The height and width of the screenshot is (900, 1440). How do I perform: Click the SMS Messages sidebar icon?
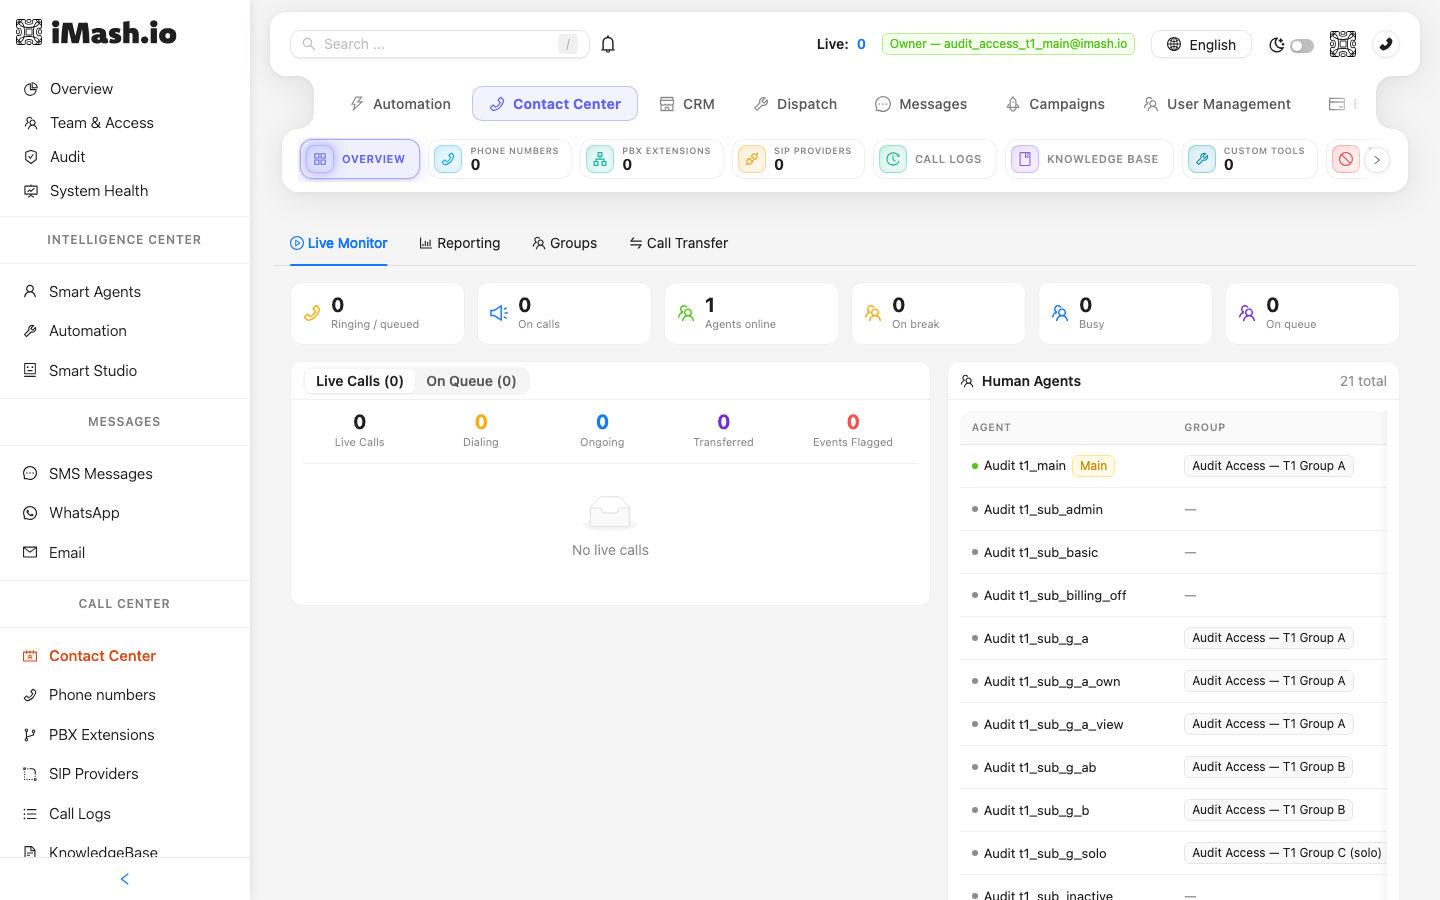pos(30,474)
